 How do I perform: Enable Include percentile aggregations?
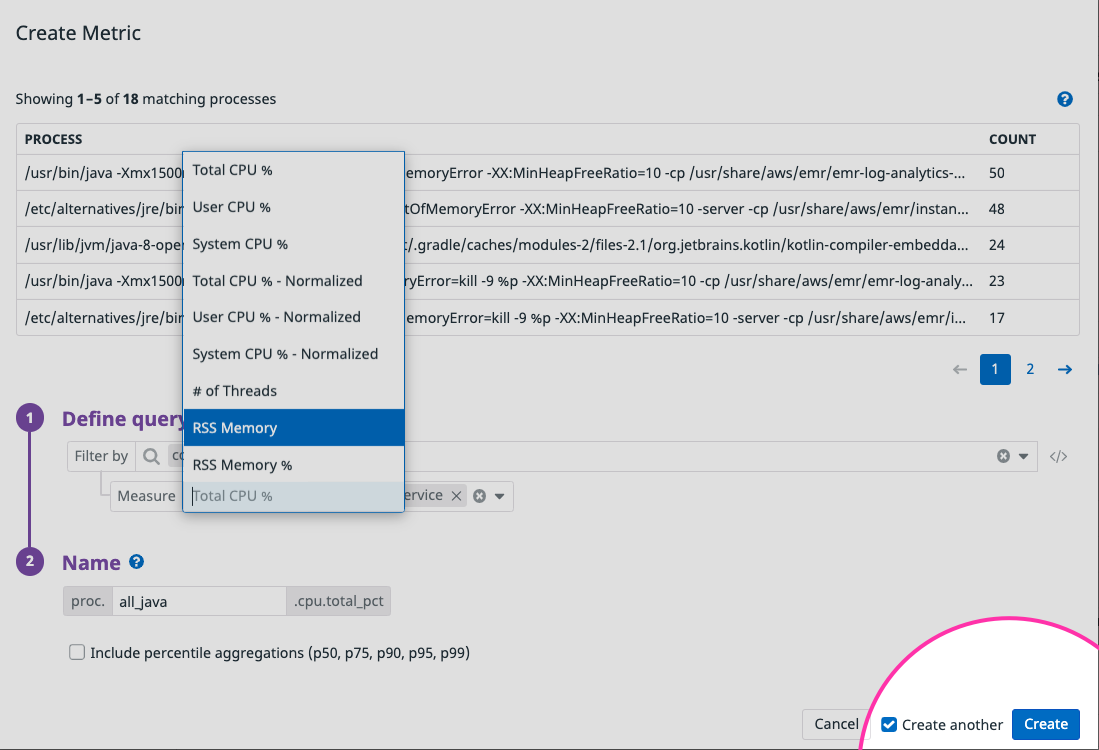(x=77, y=651)
